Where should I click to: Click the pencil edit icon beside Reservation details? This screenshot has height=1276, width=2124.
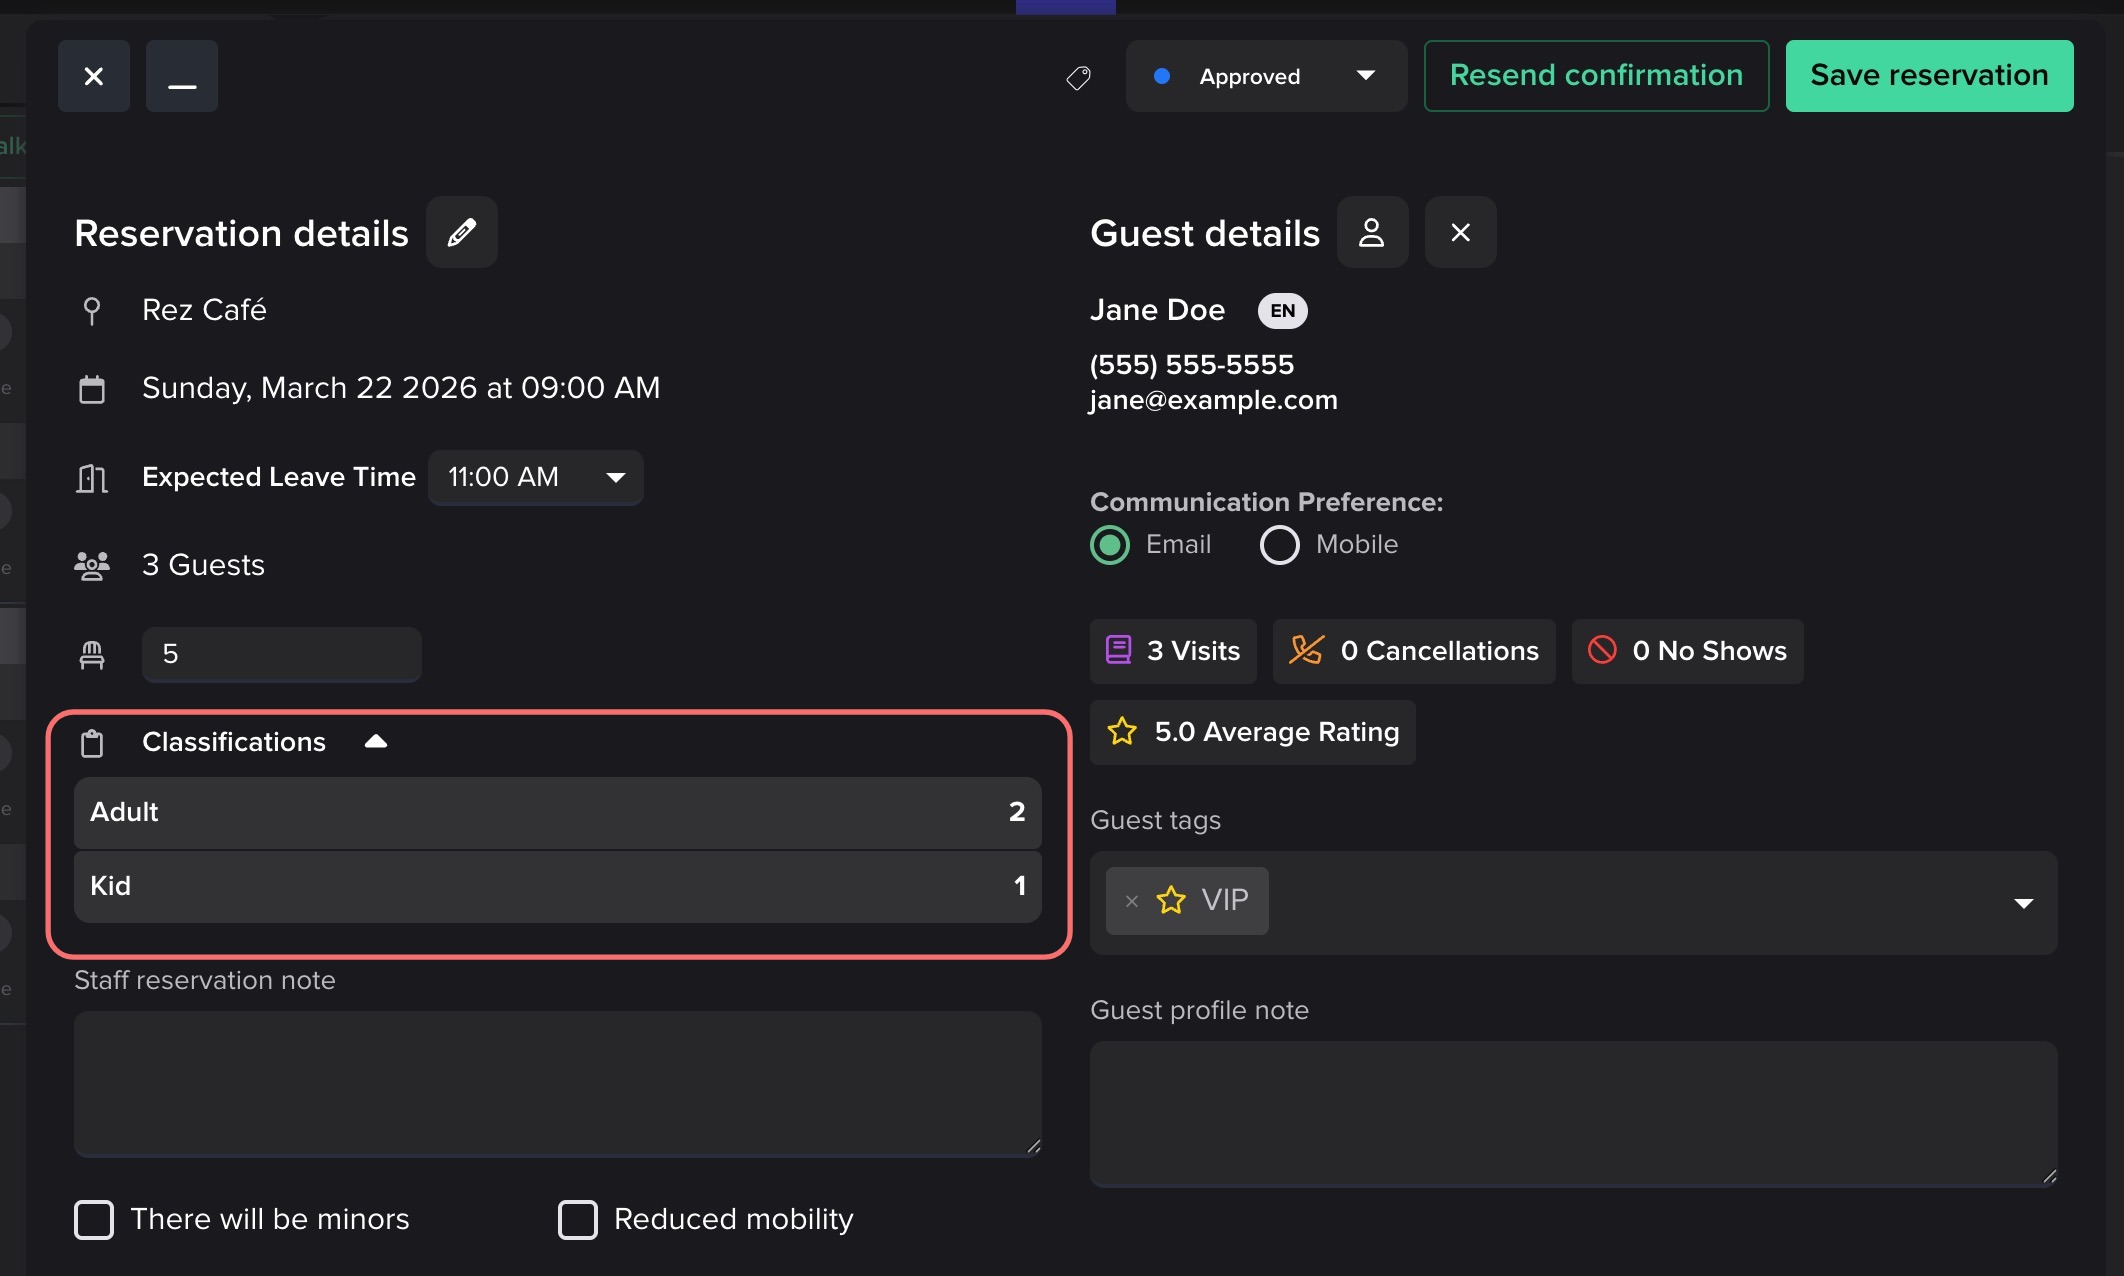(461, 232)
